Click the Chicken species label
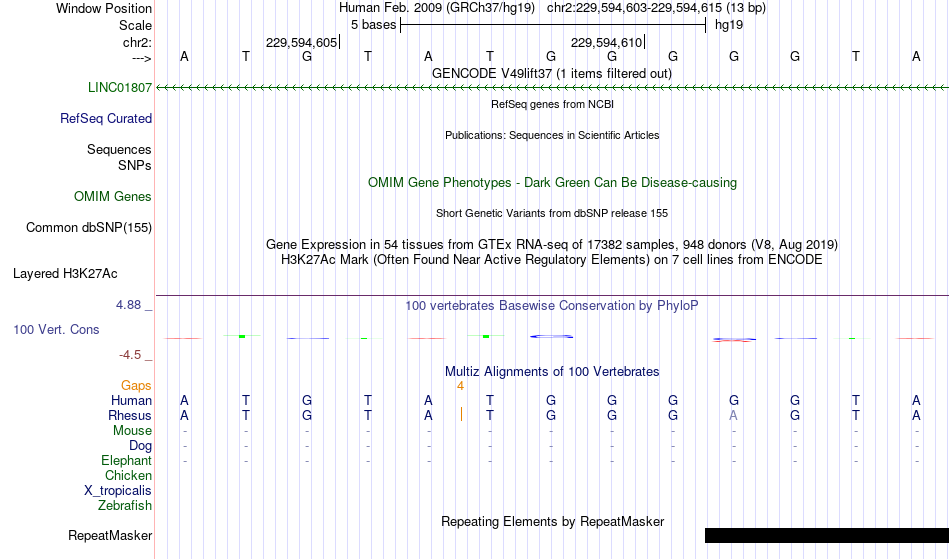Screen dimensions: 950x559 pos(128,475)
